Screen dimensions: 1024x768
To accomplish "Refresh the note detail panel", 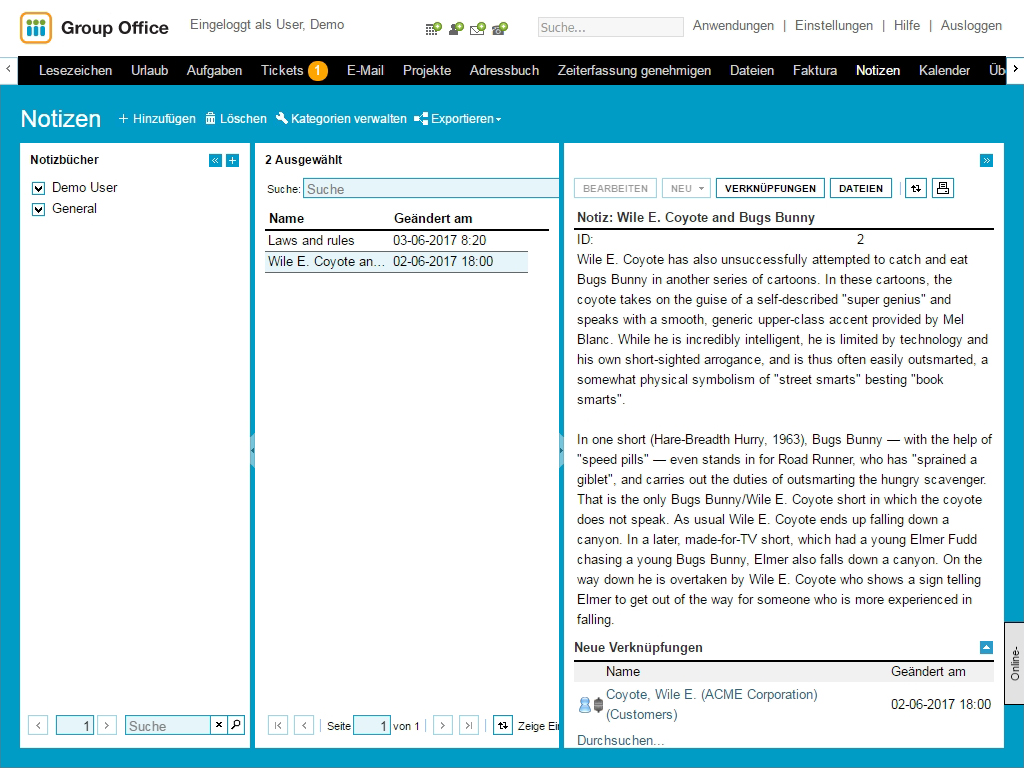I will tap(915, 188).
